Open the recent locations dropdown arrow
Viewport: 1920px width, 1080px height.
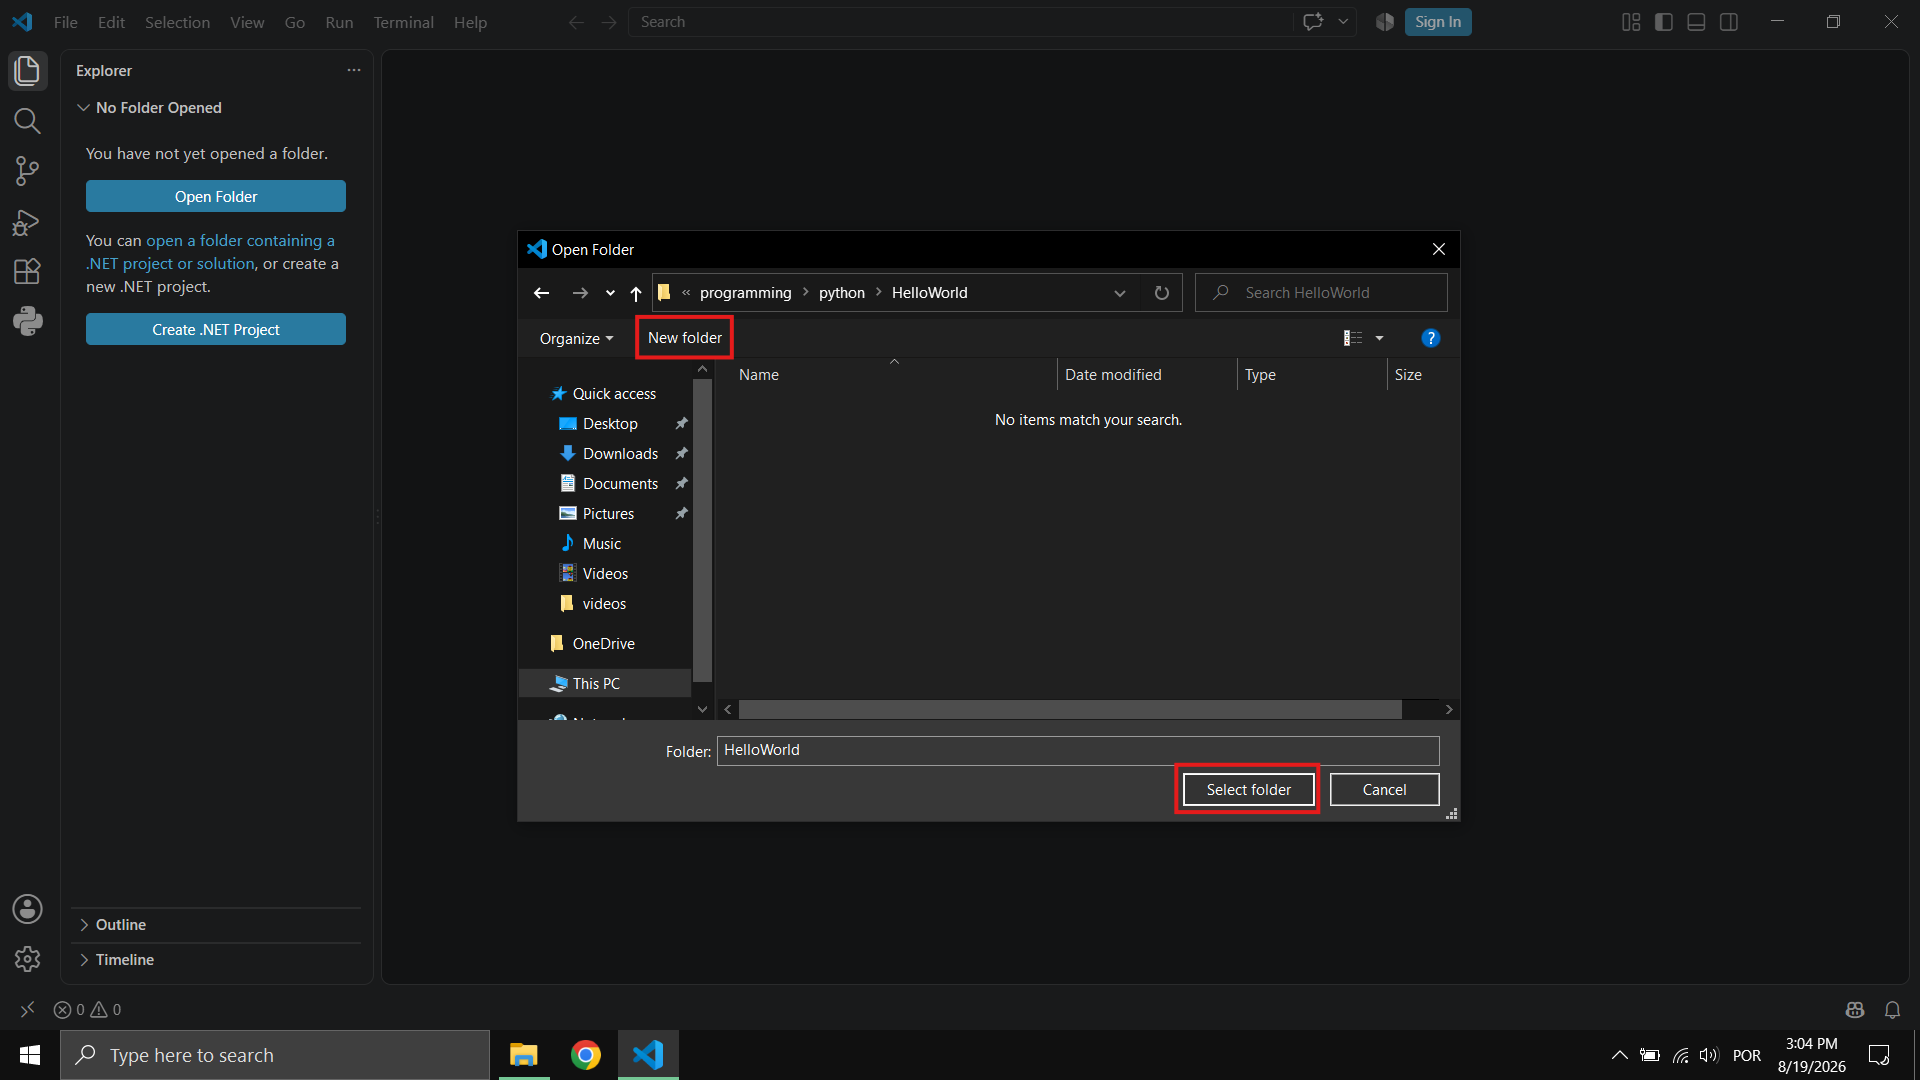(x=610, y=293)
